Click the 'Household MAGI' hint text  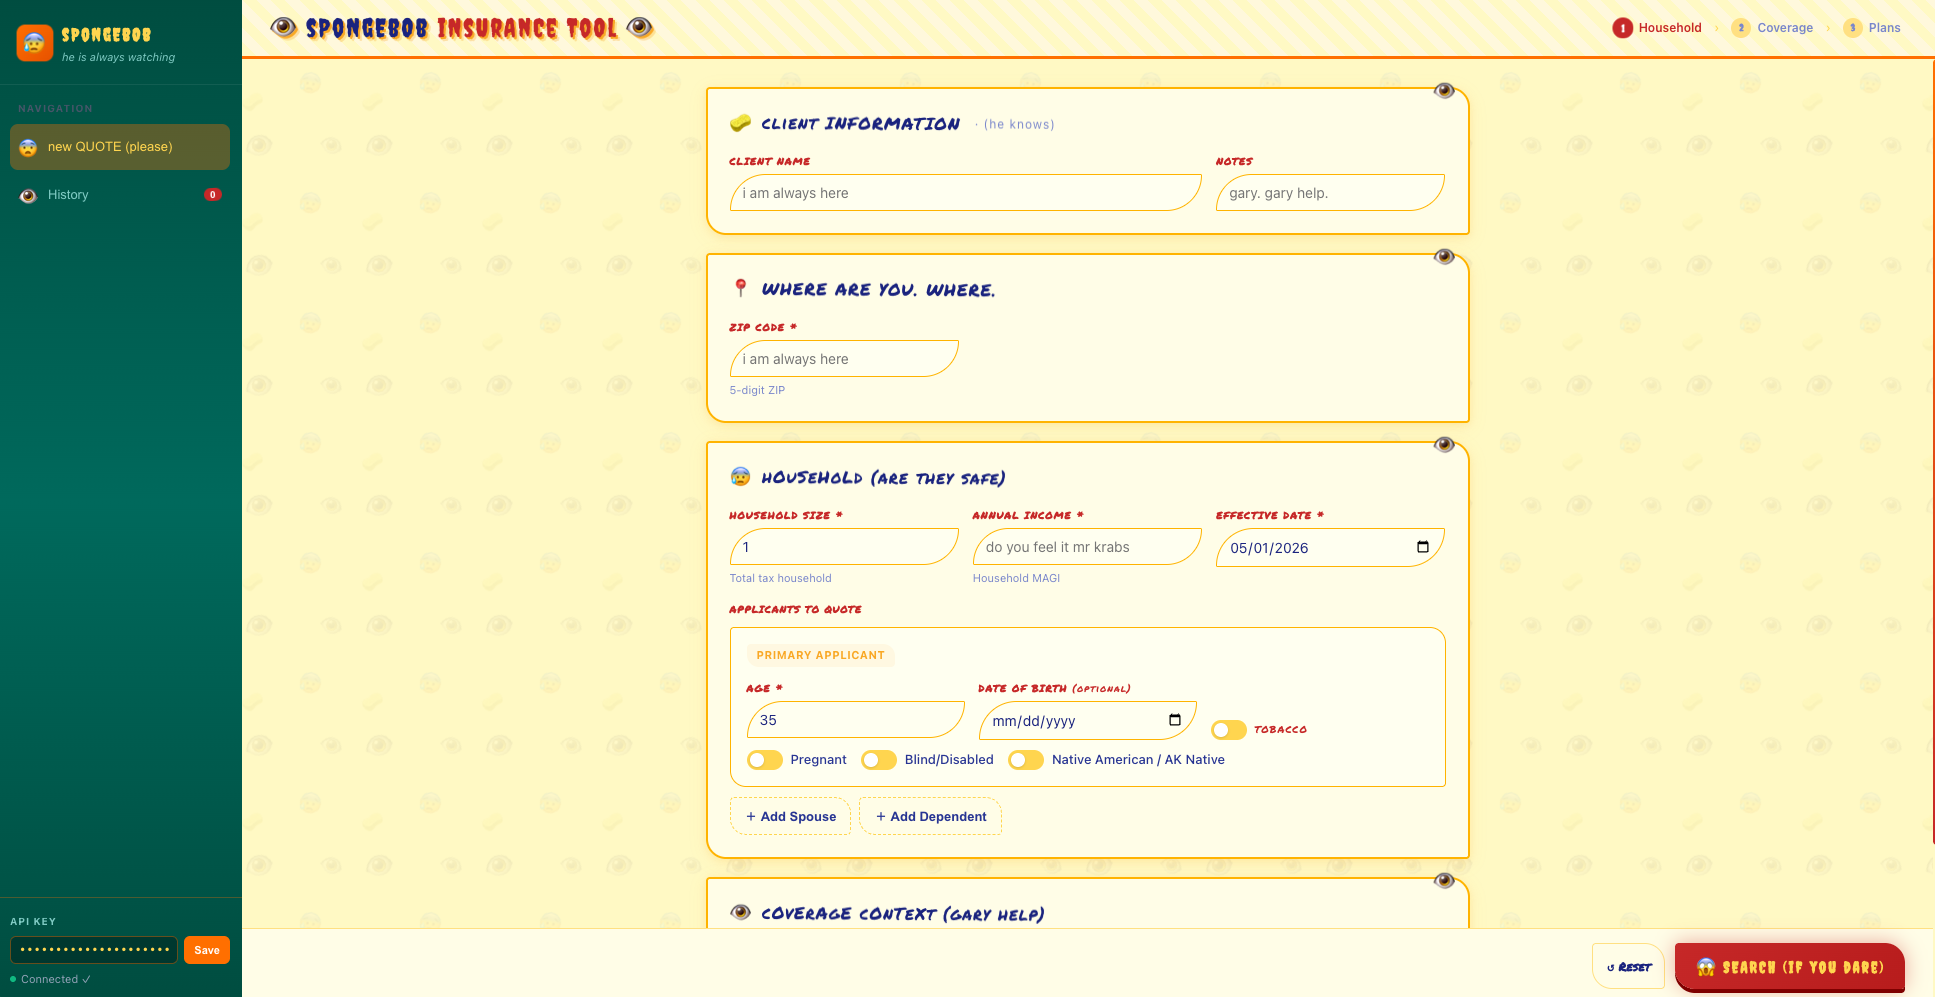(1016, 578)
